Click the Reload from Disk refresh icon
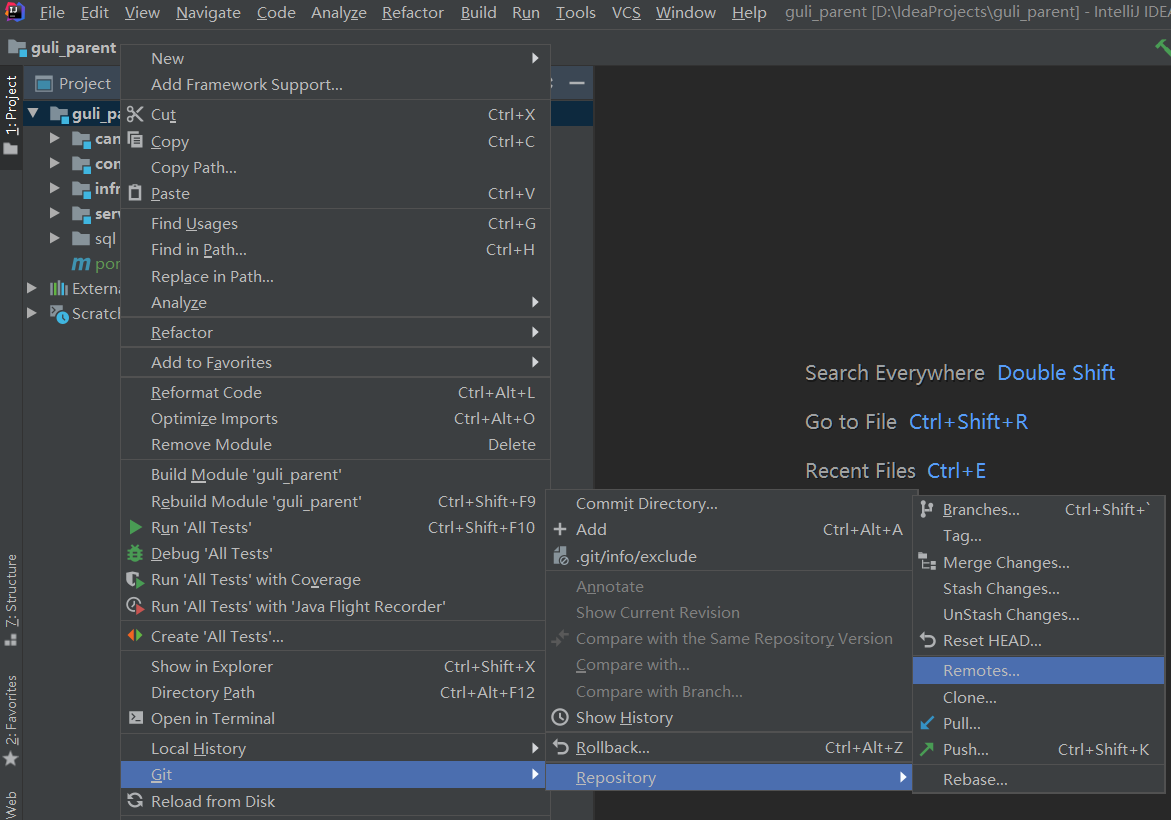1171x820 pixels. click(x=135, y=801)
